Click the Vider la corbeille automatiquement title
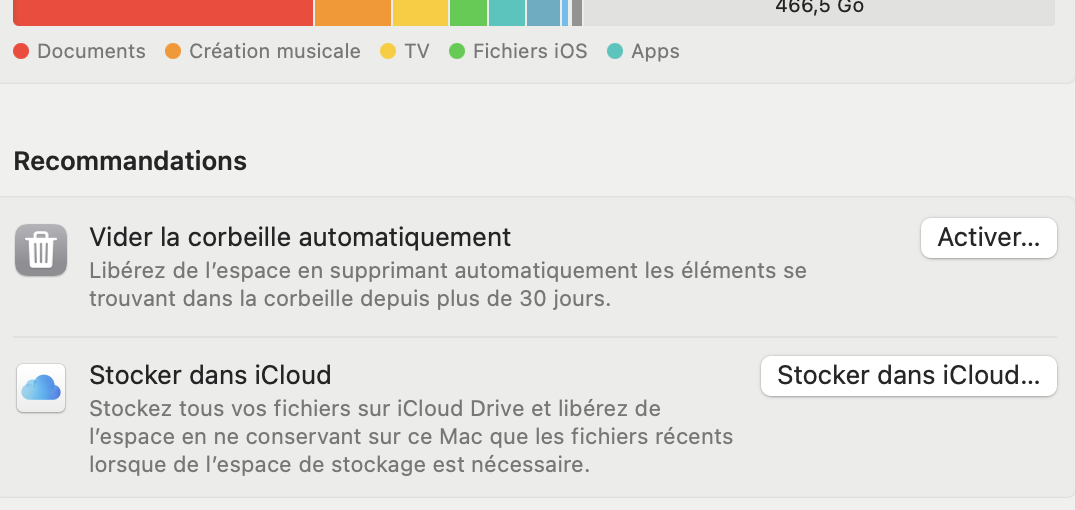The width and height of the screenshot is (1075, 510). 300,237
